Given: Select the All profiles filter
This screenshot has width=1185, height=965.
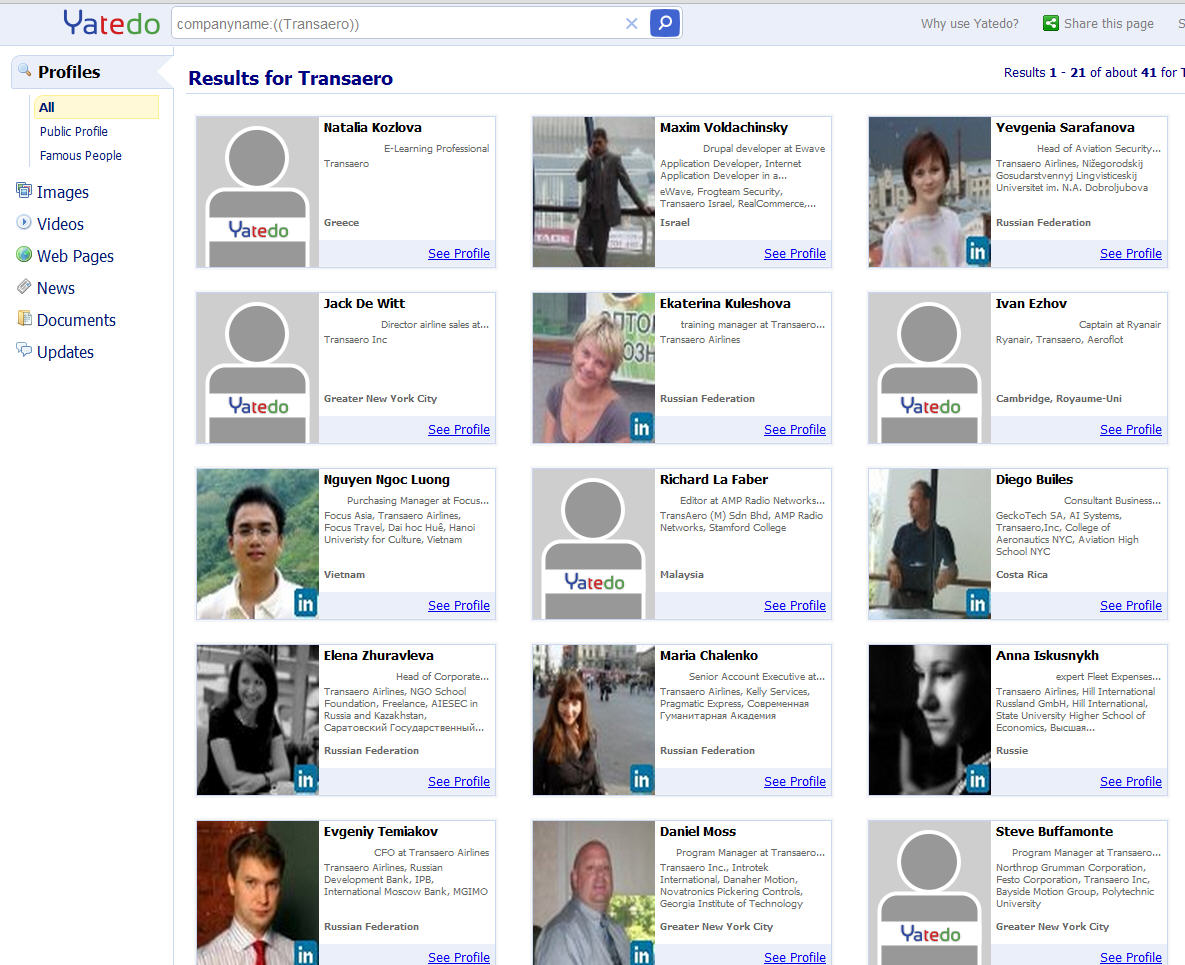Looking at the screenshot, I should (96, 107).
